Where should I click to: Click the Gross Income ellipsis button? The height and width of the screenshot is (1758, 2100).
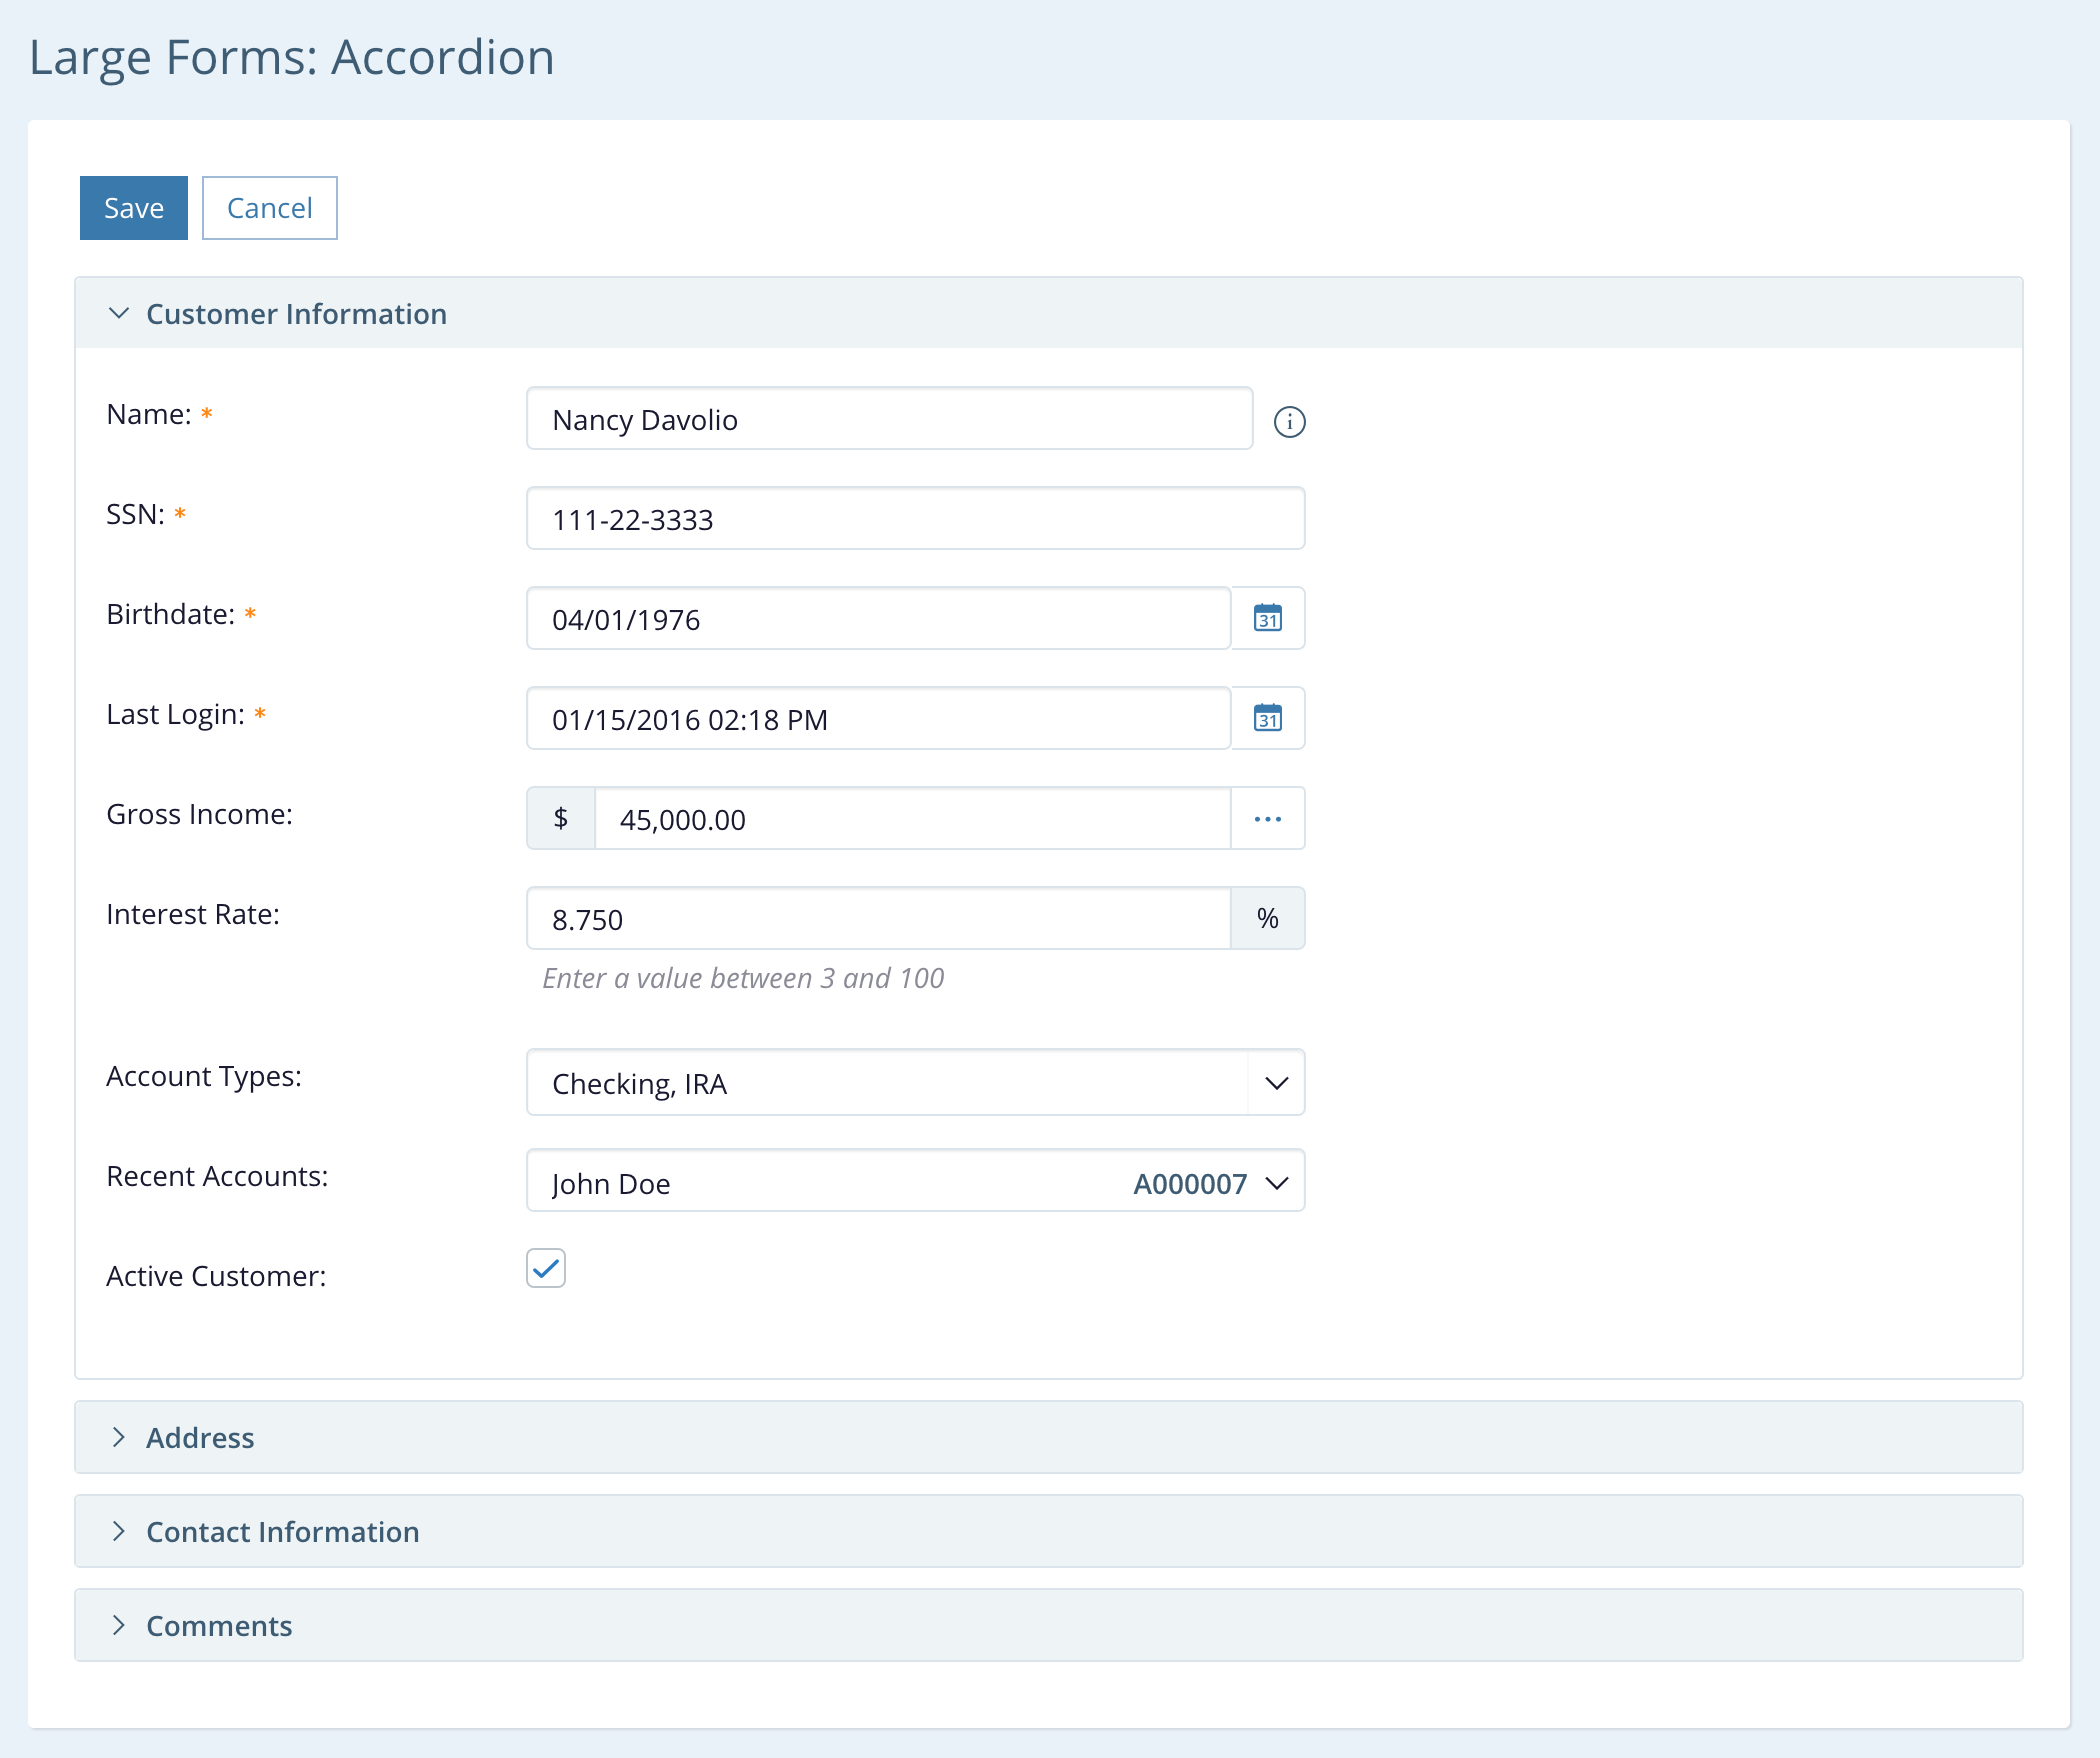pyautogui.click(x=1267, y=818)
